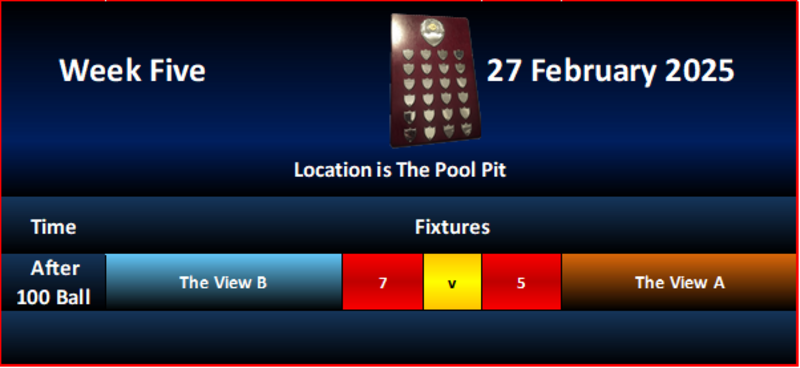This screenshot has height=368, width=800.
Task: Click the word Five in the heading
Action: coord(177,70)
